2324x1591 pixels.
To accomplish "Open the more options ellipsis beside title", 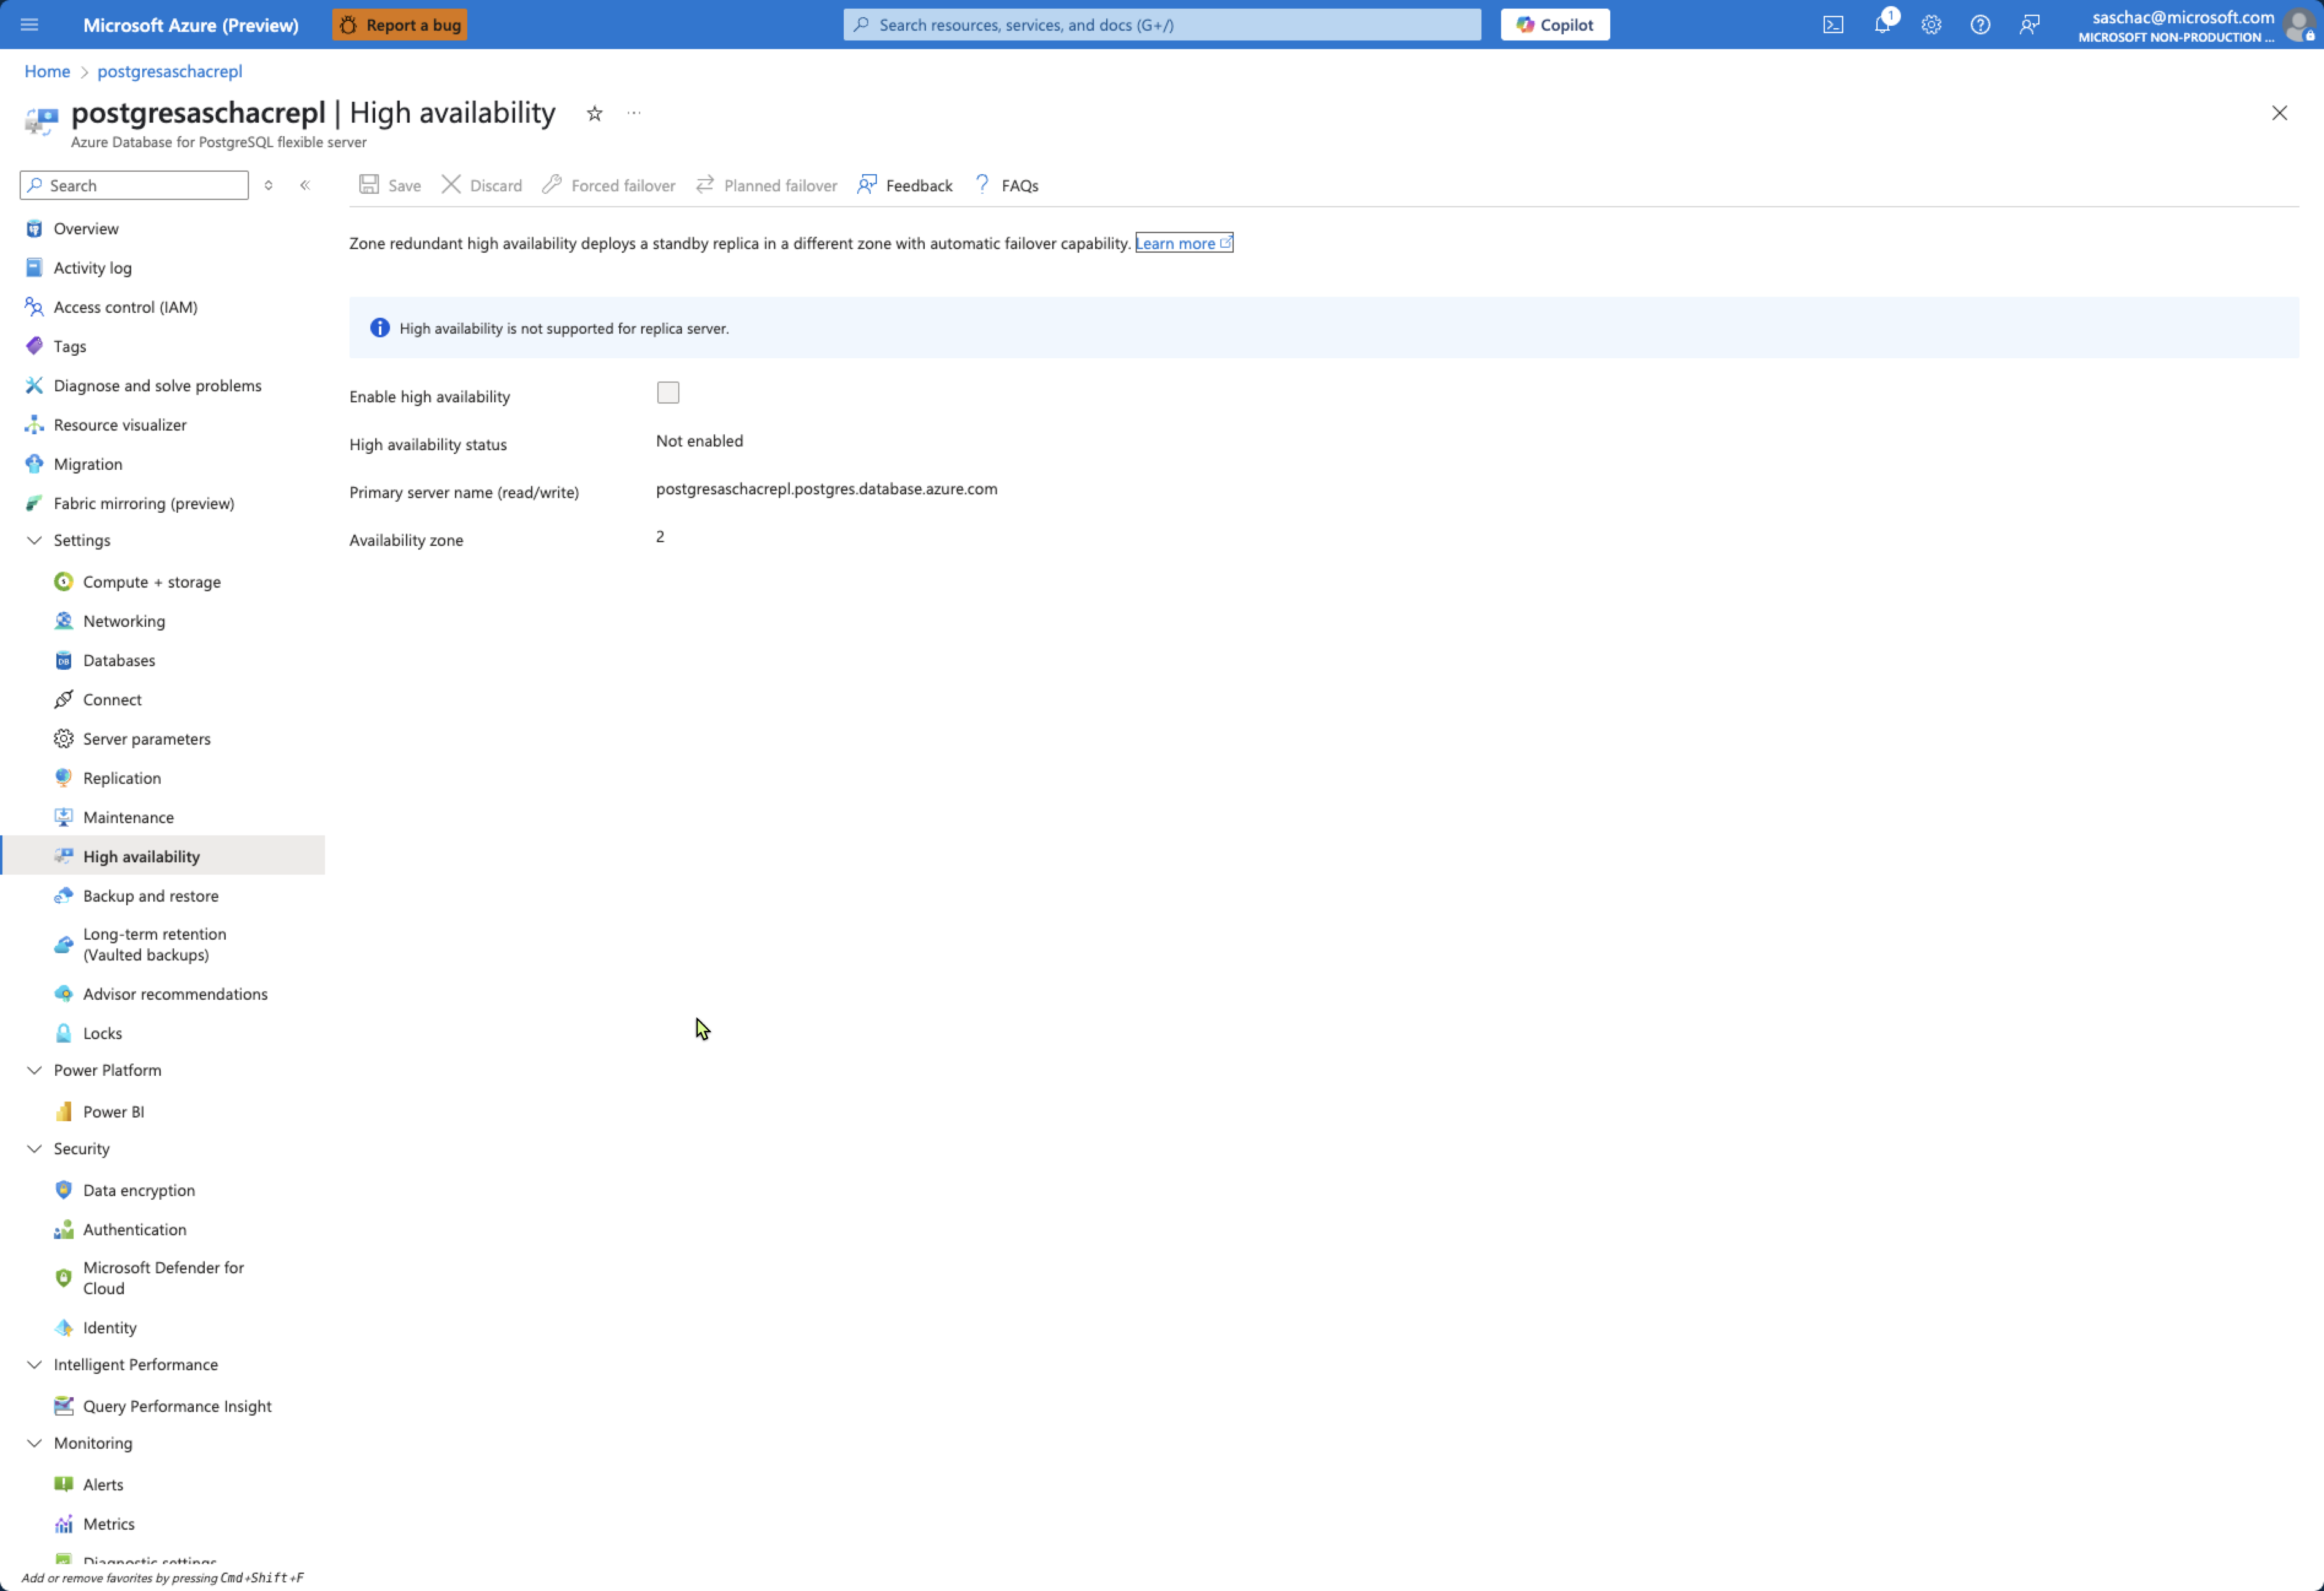I will [634, 113].
